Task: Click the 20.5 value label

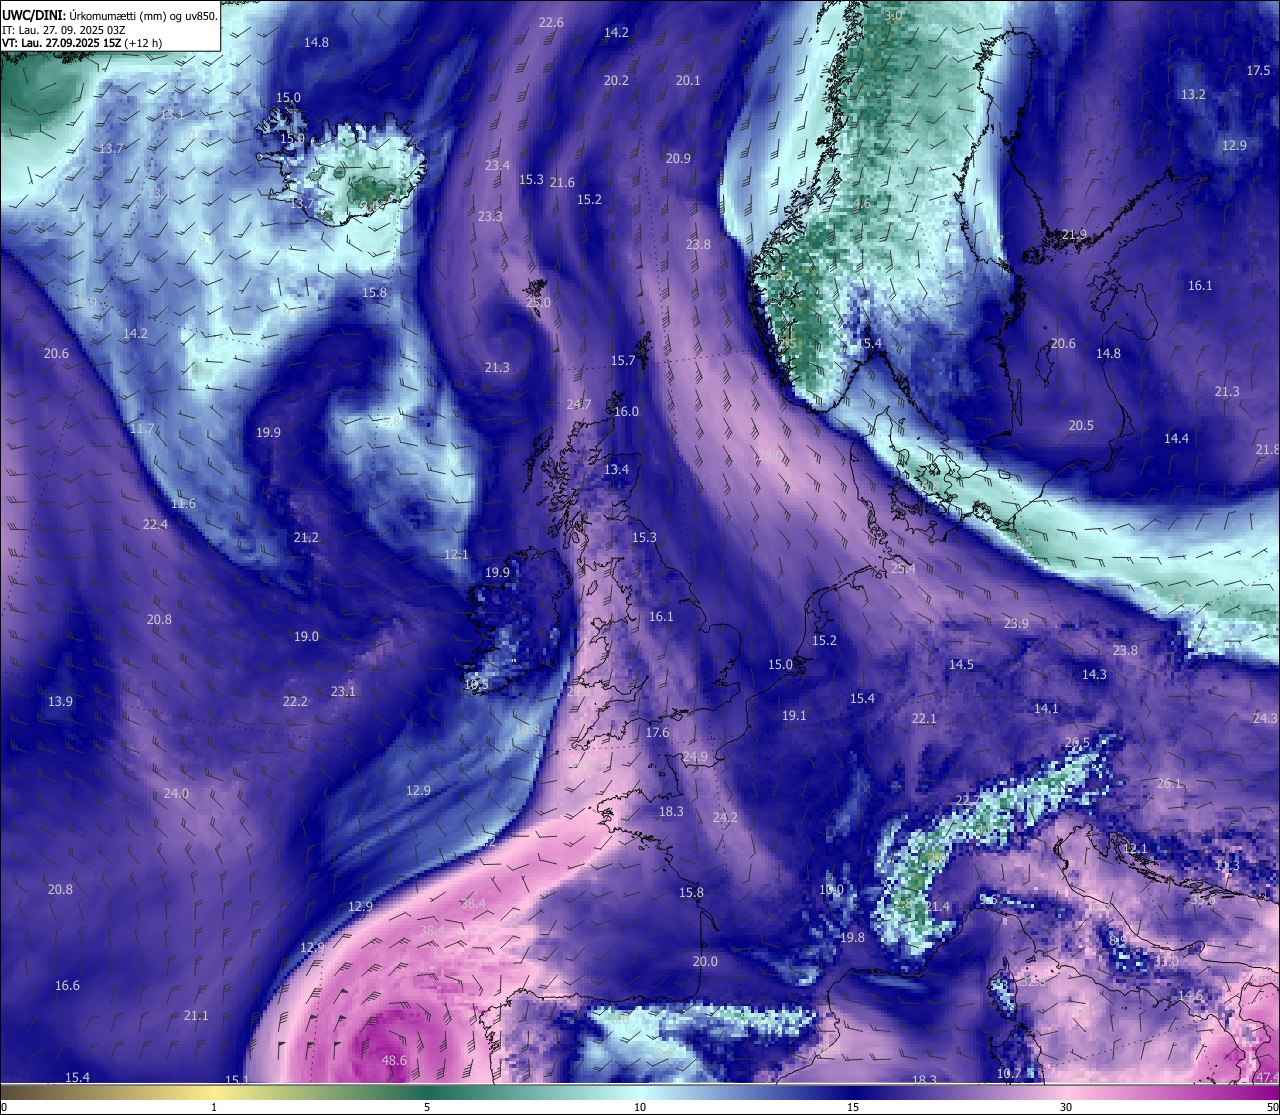Action: coord(1081,425)
